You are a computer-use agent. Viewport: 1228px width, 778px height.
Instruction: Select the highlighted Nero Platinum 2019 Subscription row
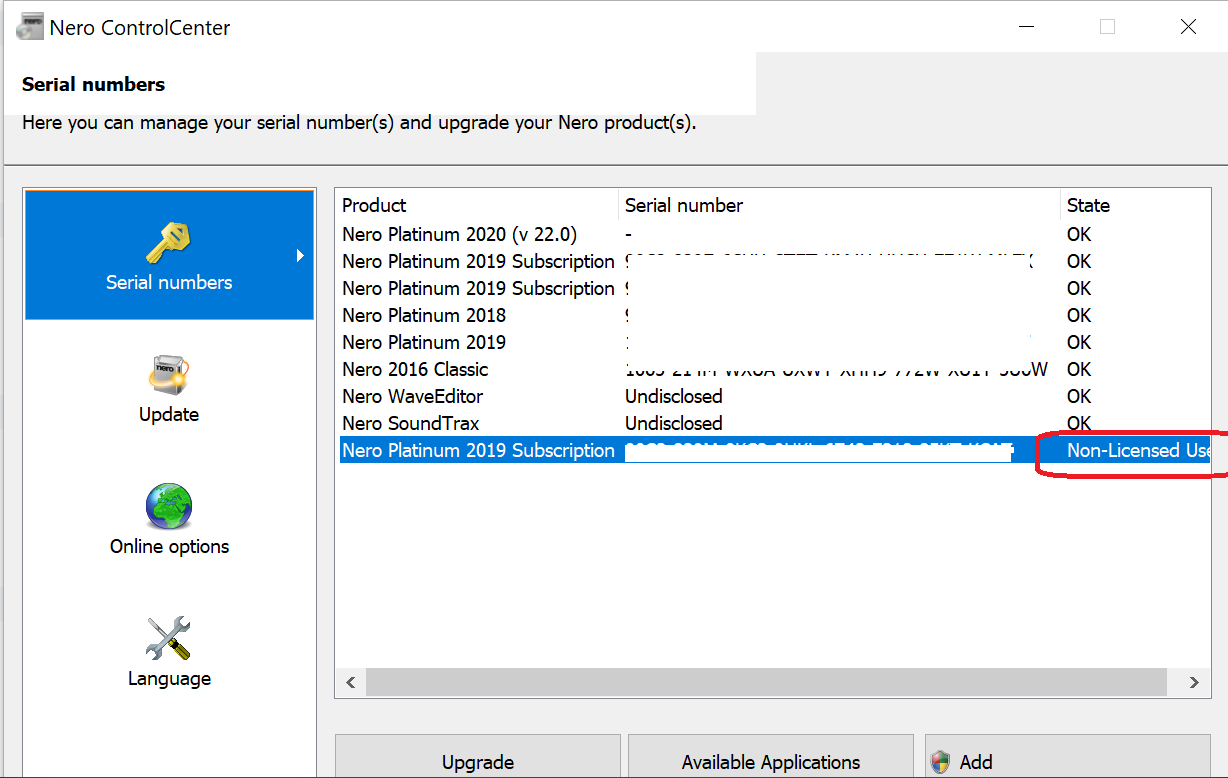(x=773, y=450)
